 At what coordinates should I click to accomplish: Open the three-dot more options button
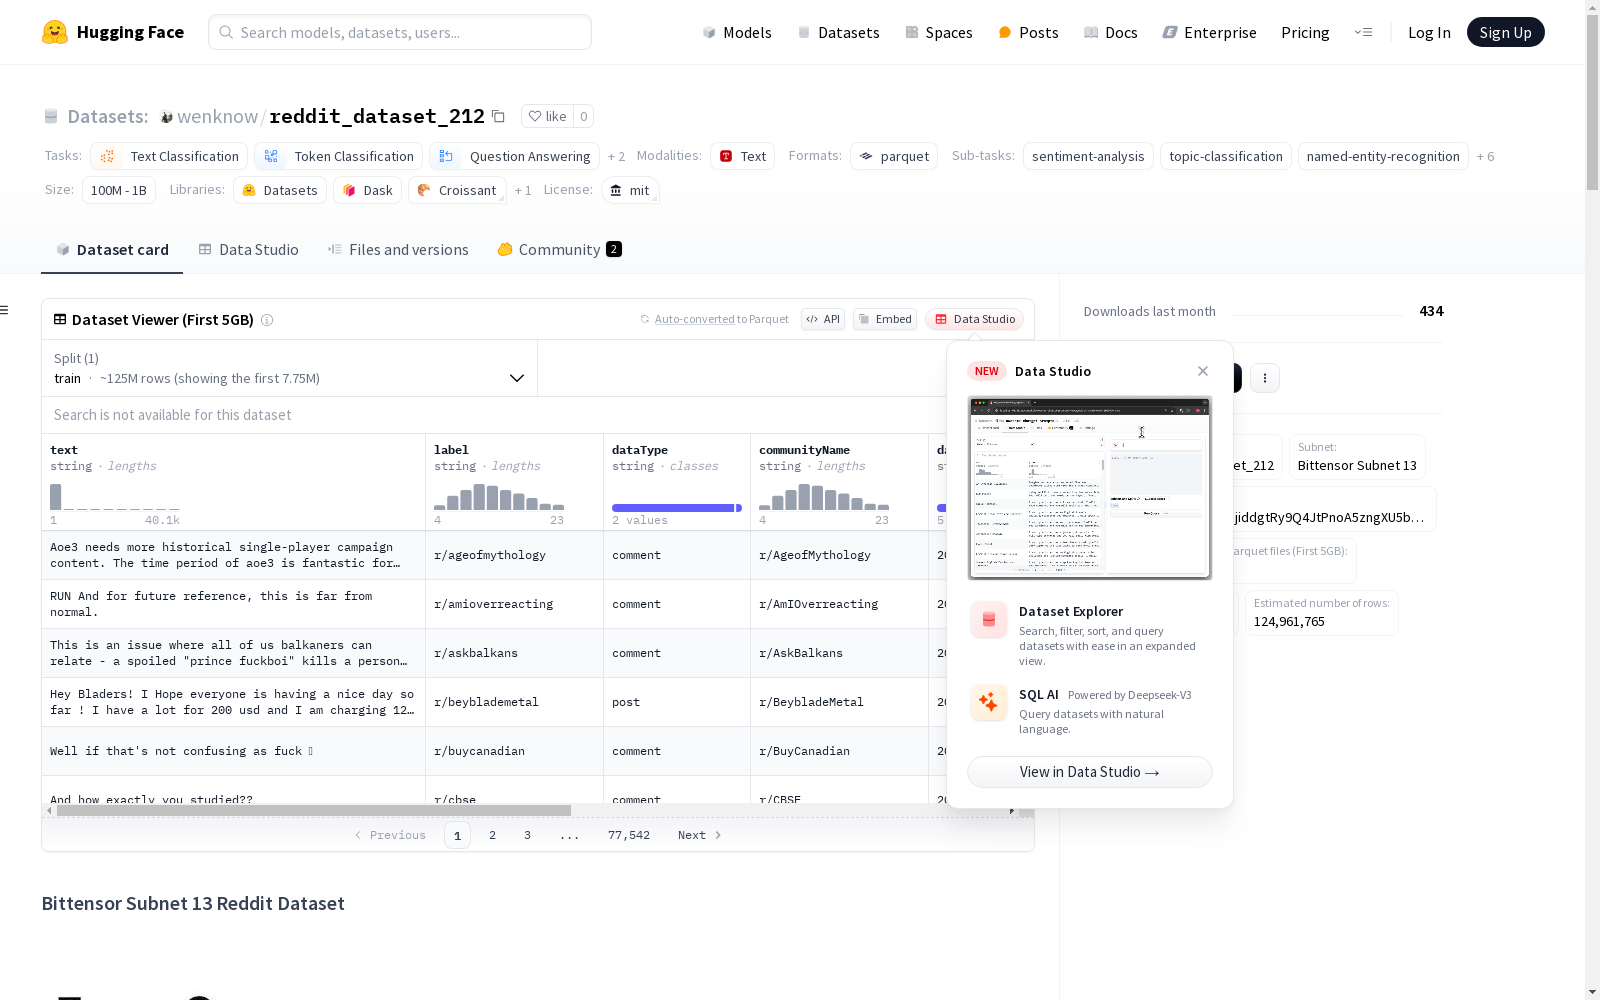(1265, 378)
